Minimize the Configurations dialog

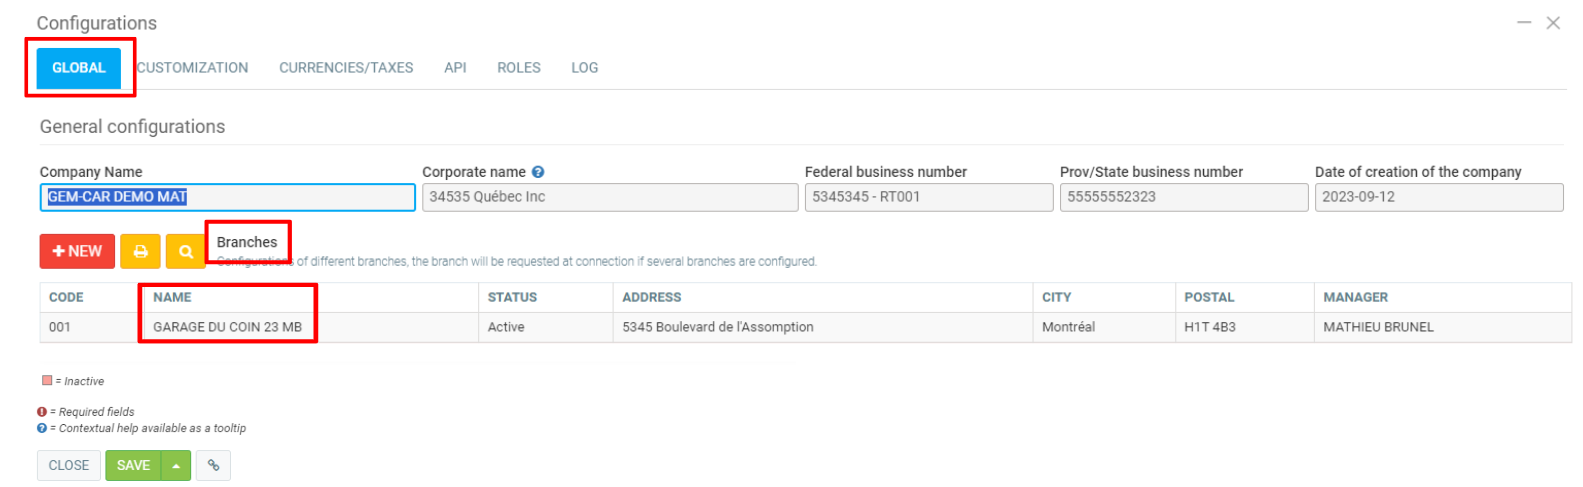coord(1524,22)
